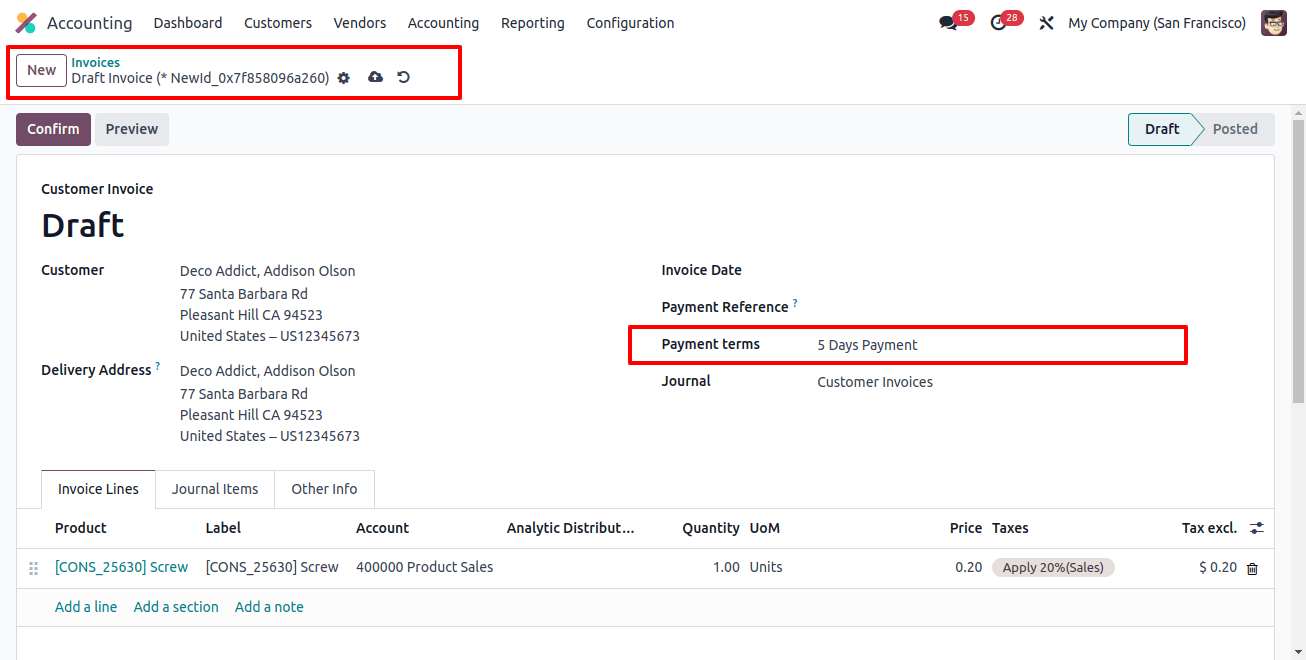Open the Accounting menu item
The height and width of the screenshot is (660, 1306).
tap(443, 23)
